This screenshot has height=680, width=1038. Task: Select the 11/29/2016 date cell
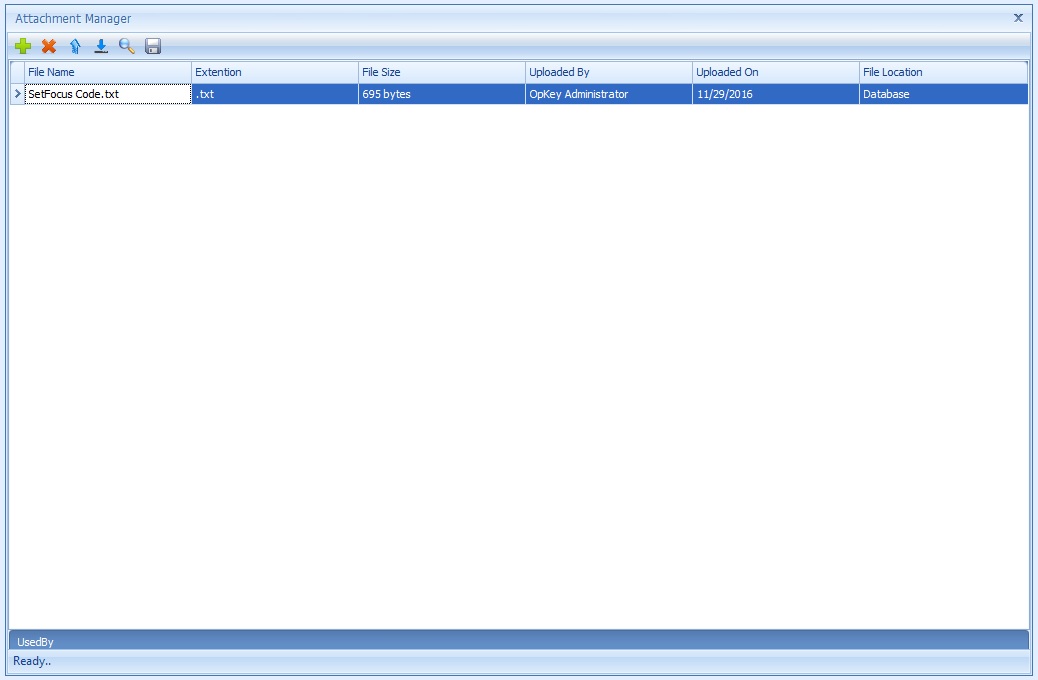pos(775,94)
